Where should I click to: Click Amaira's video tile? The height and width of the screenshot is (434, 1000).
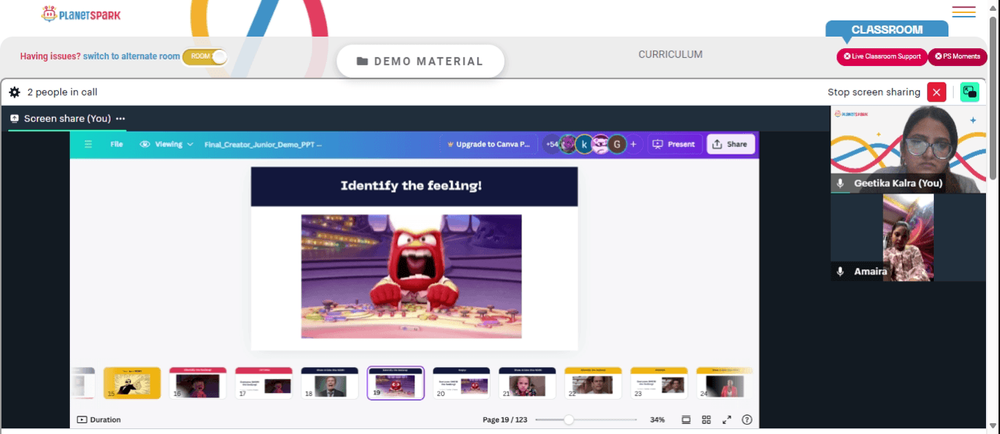(908, 237)
